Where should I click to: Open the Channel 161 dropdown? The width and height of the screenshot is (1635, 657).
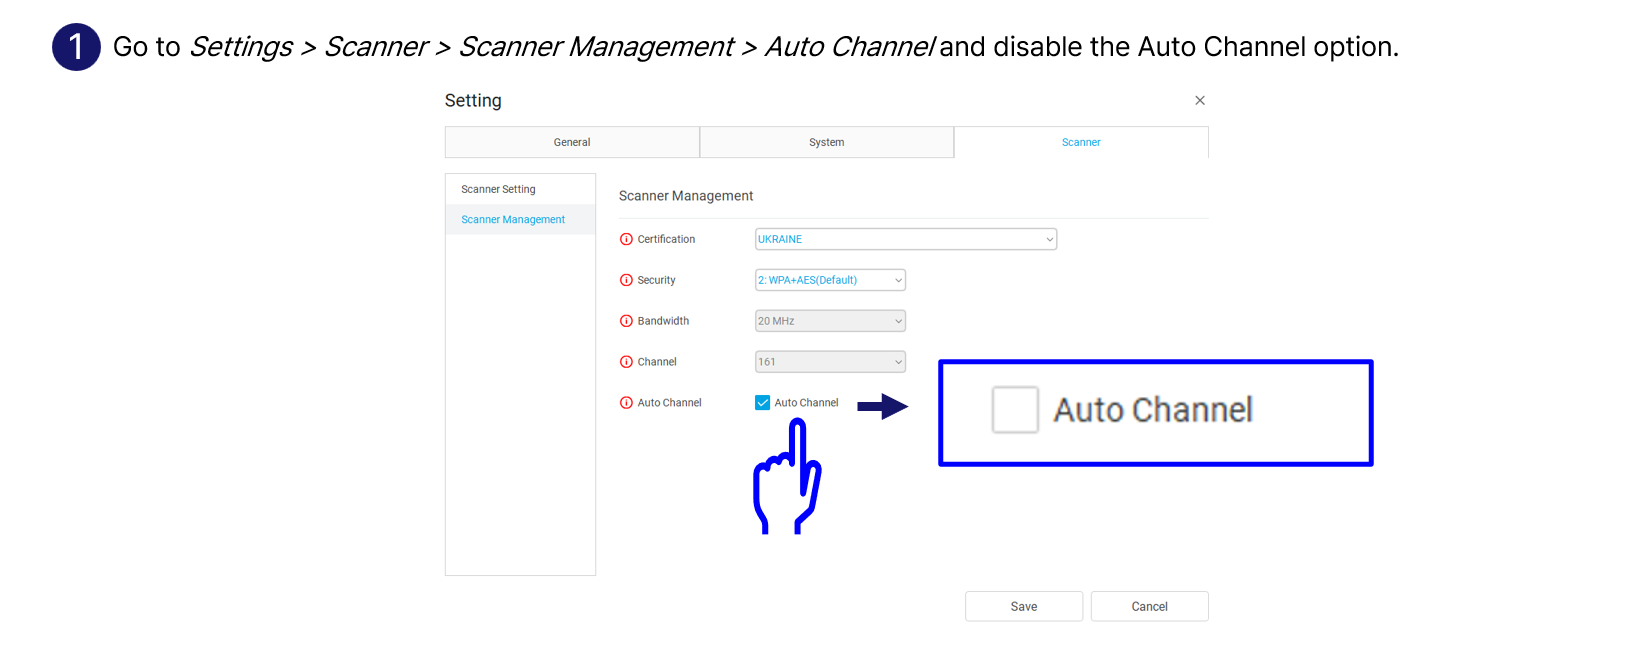(x=830, y=362)
